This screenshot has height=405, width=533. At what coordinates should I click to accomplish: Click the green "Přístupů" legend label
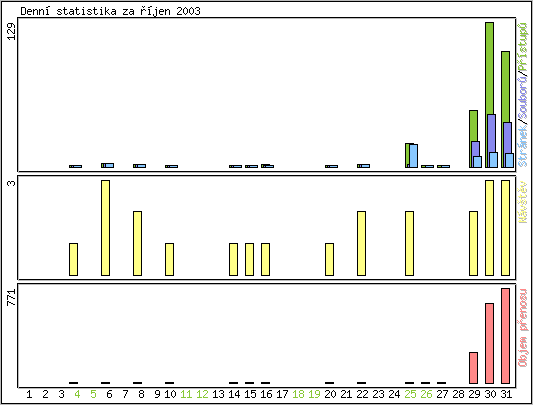click(x=523, y=46)
